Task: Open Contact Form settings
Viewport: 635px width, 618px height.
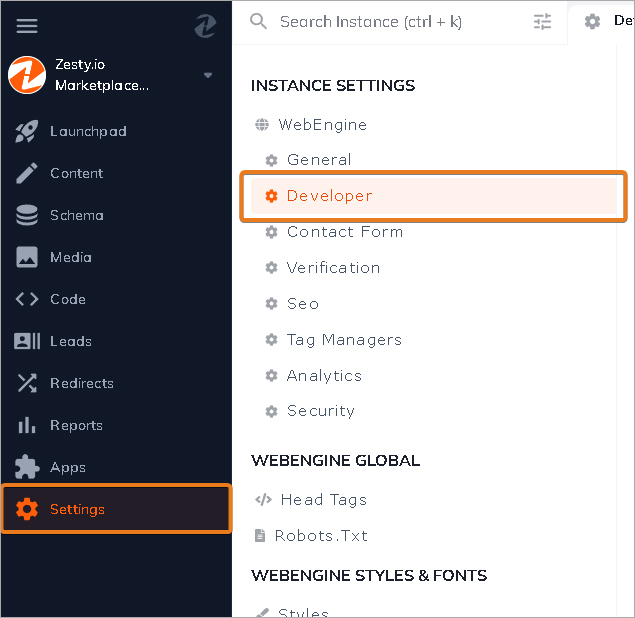Action: point(345,232)
